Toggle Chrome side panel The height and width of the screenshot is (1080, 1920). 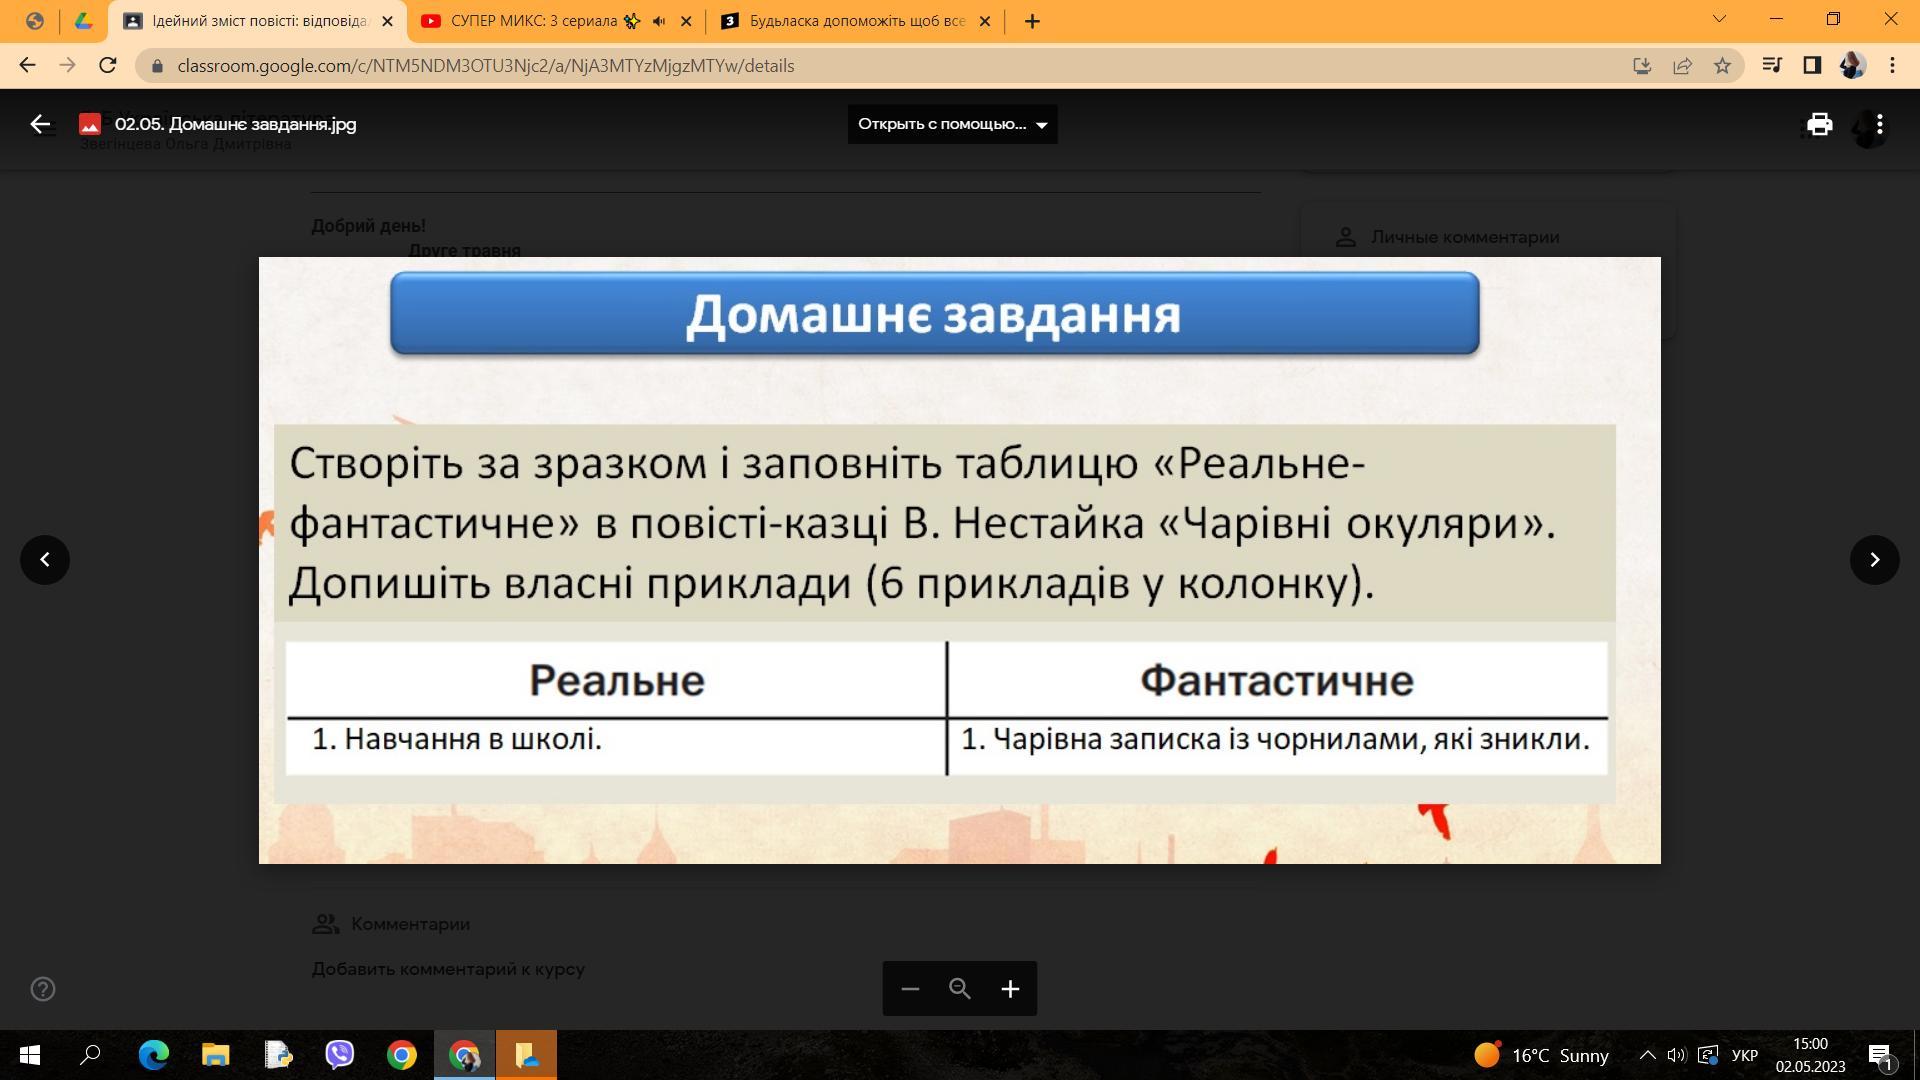tap(1812, 65)
